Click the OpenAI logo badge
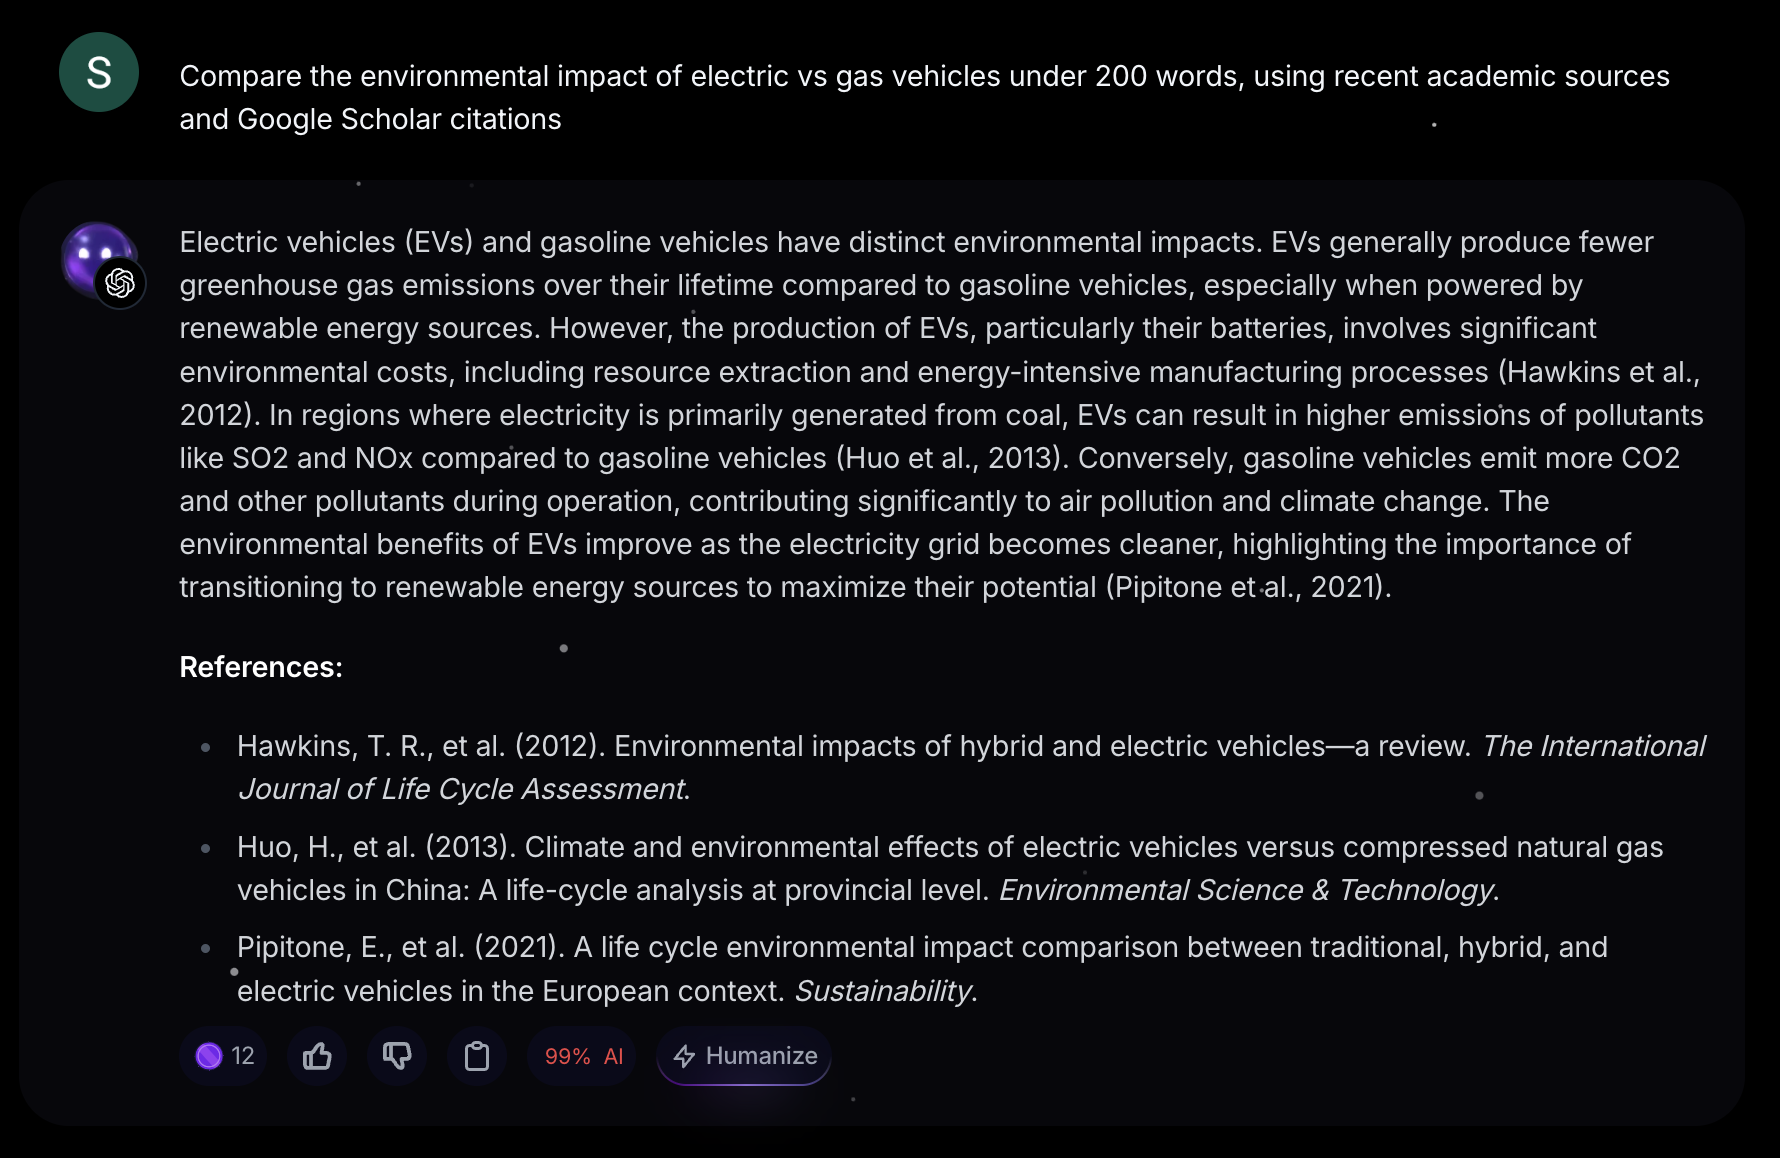Image resolution: width=1780 pixels, height=1158 pixels. click(x=120, y=284)
